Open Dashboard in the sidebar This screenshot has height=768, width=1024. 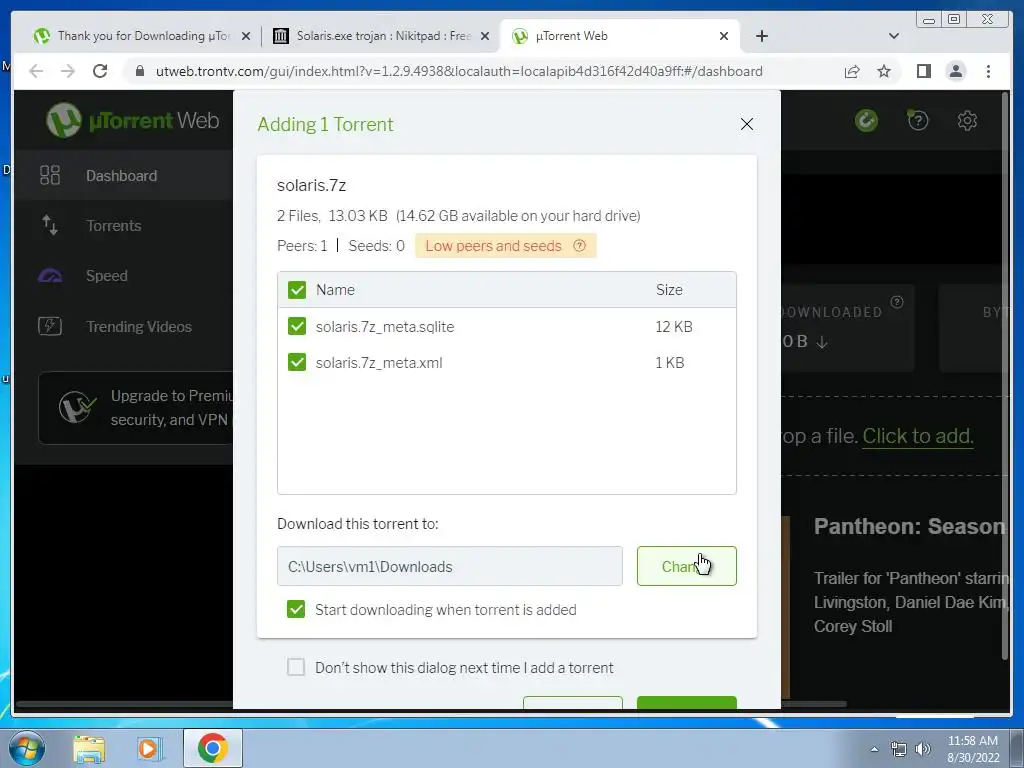tap(124, 176)
